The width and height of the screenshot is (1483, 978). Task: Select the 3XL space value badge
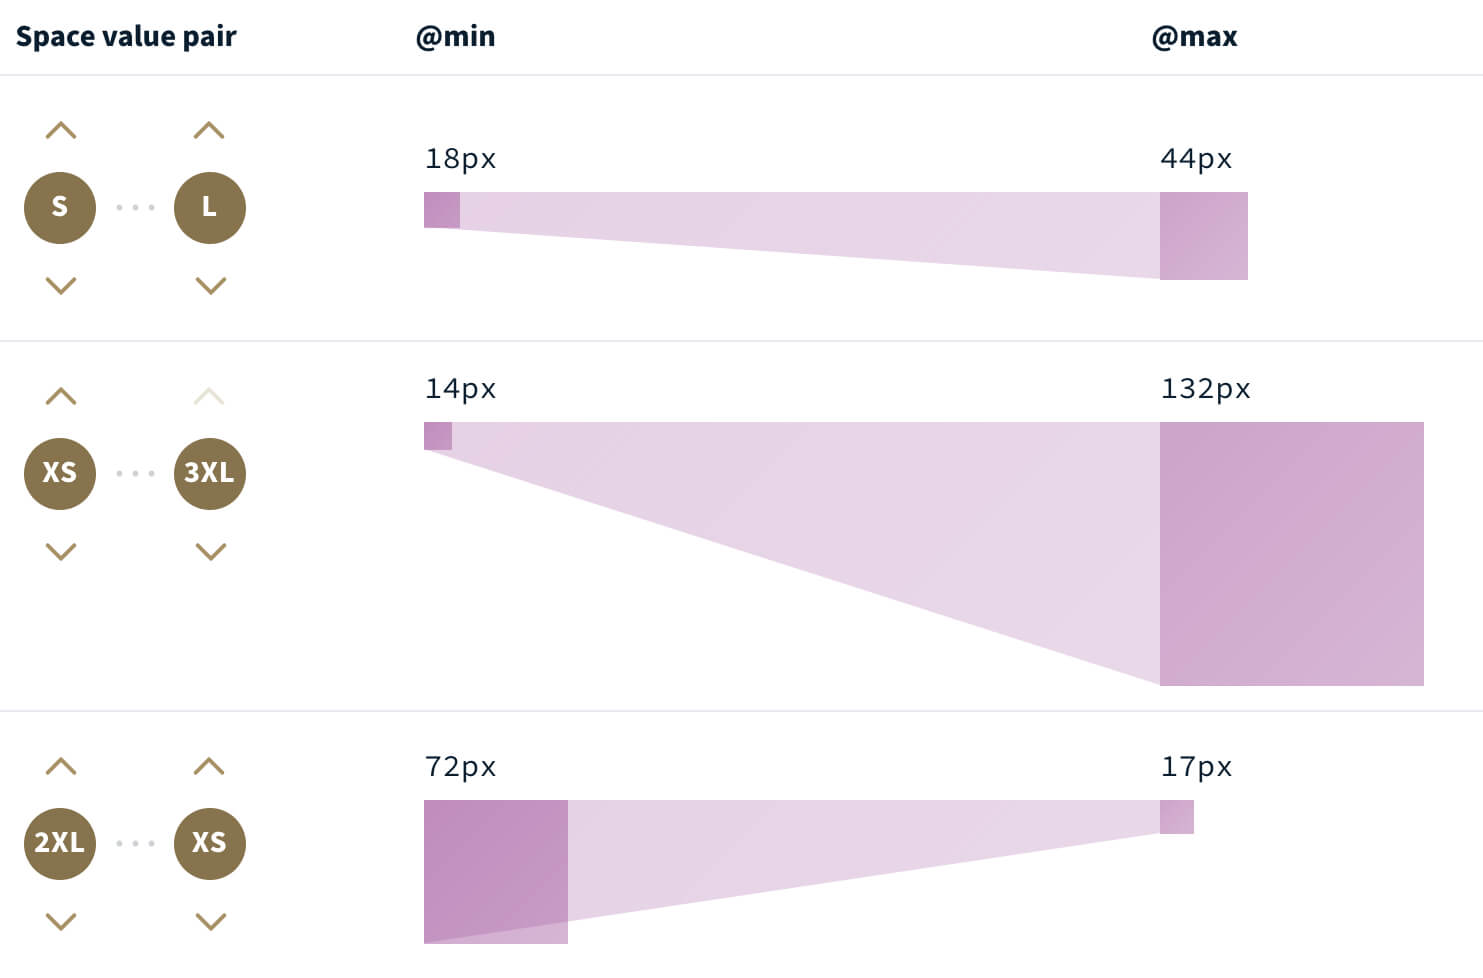(x=210, y=474)
